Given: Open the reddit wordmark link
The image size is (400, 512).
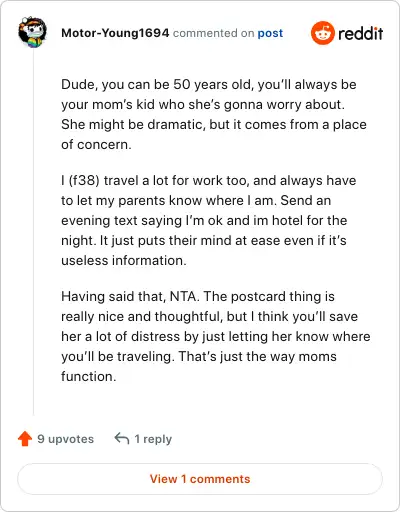Looking at the screenshot, I should tap(361, 33).
